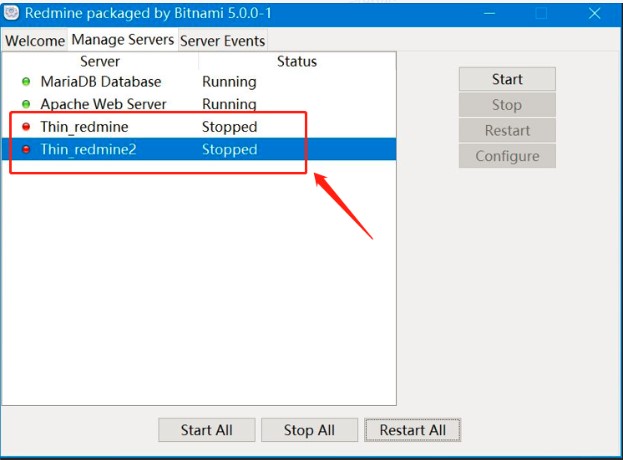Open the Server Events tab
This screenshot has width=623, height=460.
[x=222, y=41]
